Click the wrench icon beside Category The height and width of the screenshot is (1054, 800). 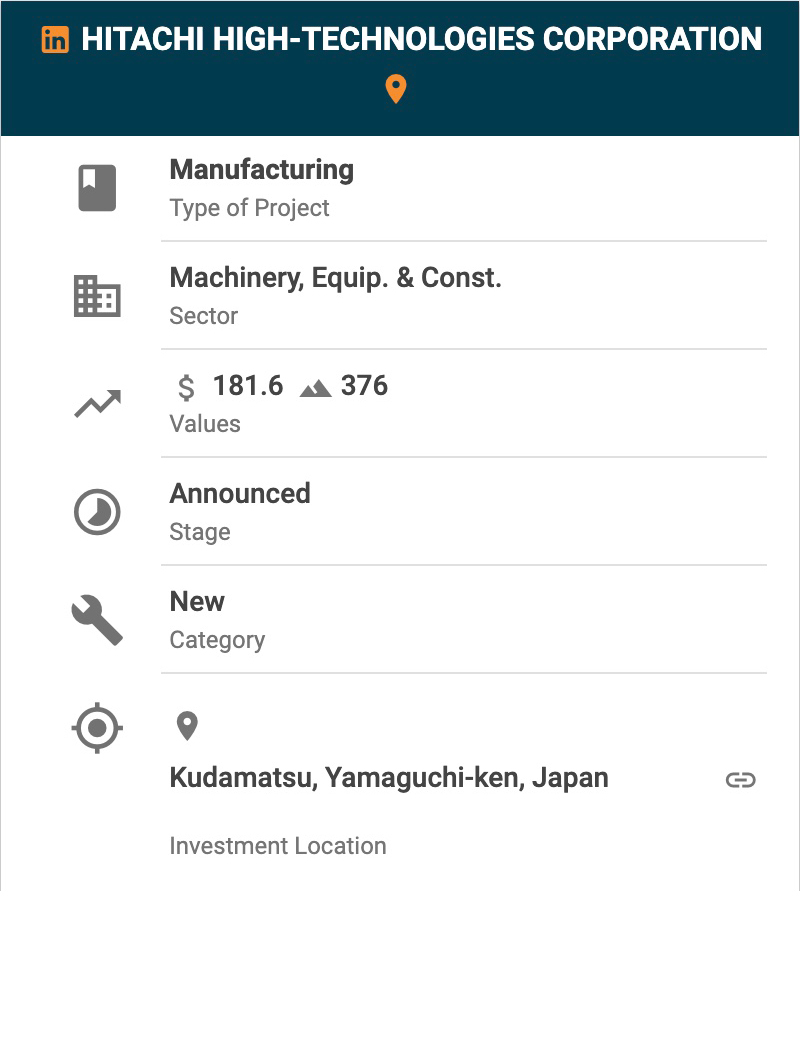(97, 620)
